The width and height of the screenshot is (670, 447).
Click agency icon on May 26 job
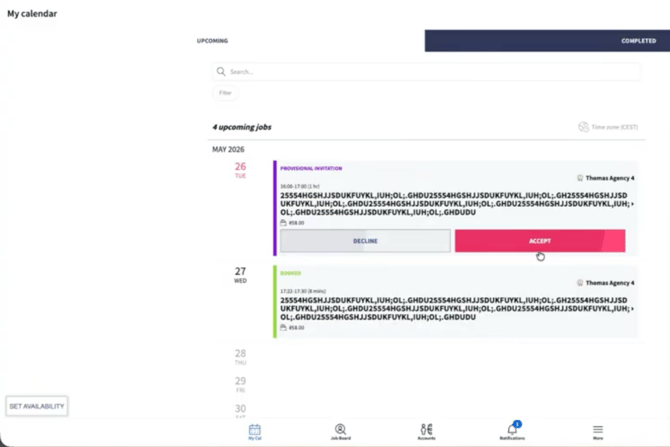(580, 178)
